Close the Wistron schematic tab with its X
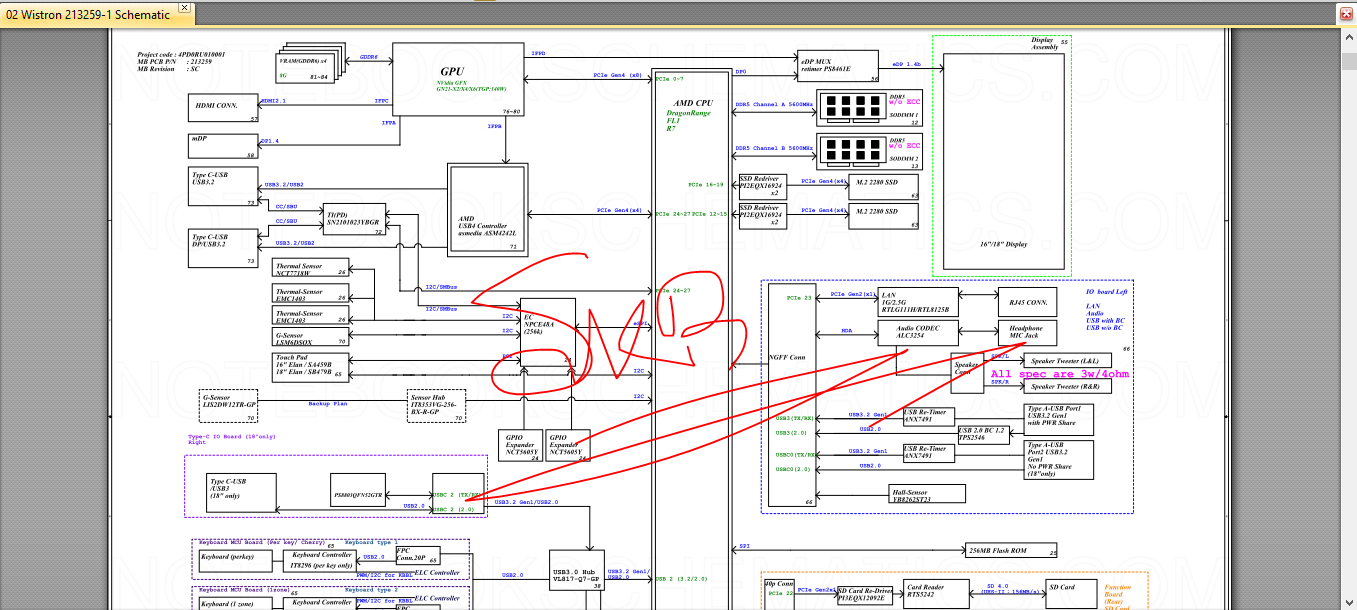The image size is (1357, 610). (x=184, y=8)
